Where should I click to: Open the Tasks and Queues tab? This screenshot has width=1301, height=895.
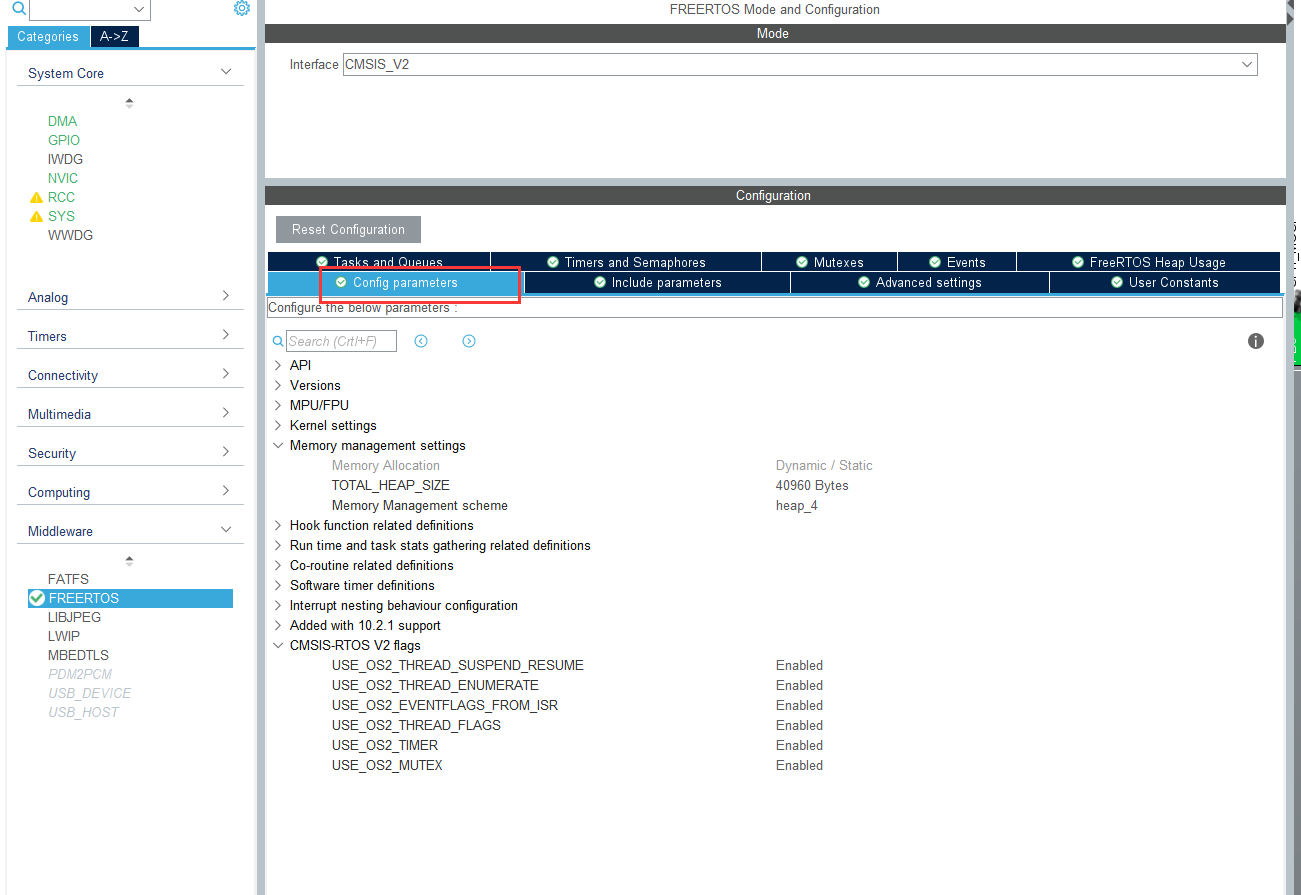(379, 262)
